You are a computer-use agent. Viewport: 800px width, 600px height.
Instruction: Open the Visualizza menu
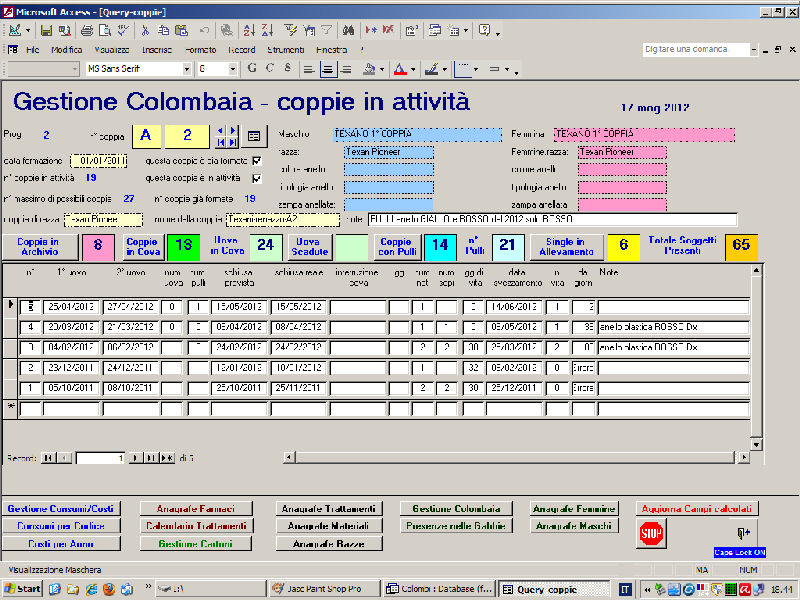point(112,49)
